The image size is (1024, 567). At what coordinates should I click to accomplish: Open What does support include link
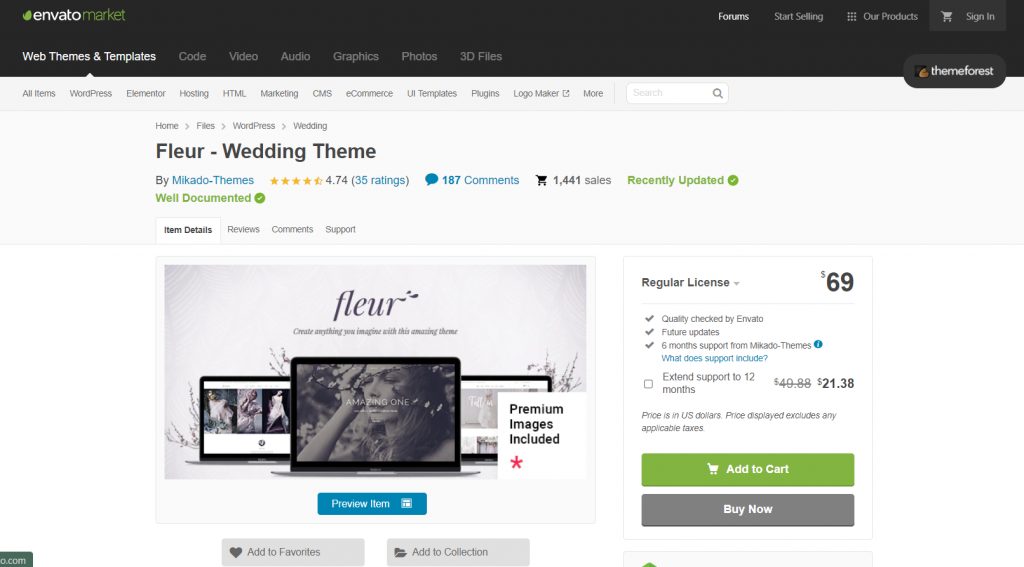pyautogui.click(x=714, y=358)
